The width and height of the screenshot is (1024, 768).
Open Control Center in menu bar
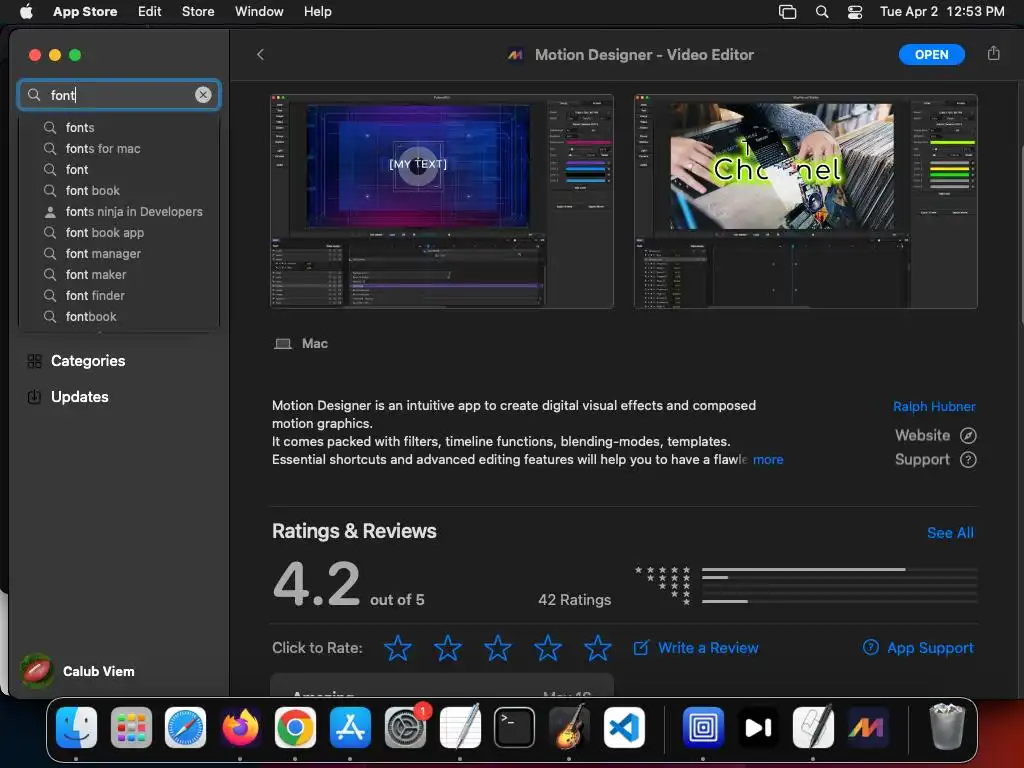coord(855,12)
